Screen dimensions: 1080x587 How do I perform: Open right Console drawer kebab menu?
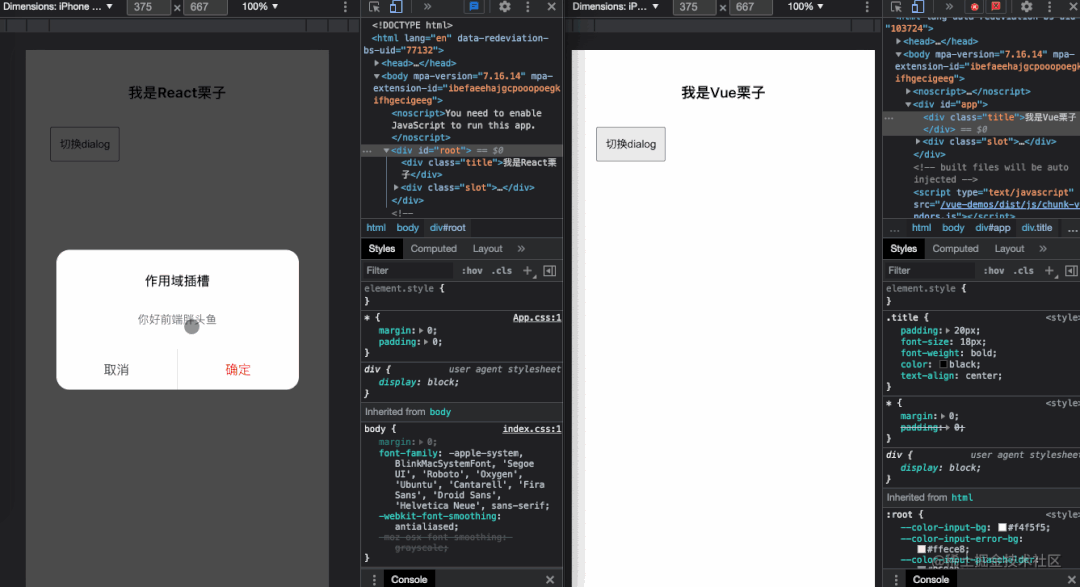coord(896,579)
